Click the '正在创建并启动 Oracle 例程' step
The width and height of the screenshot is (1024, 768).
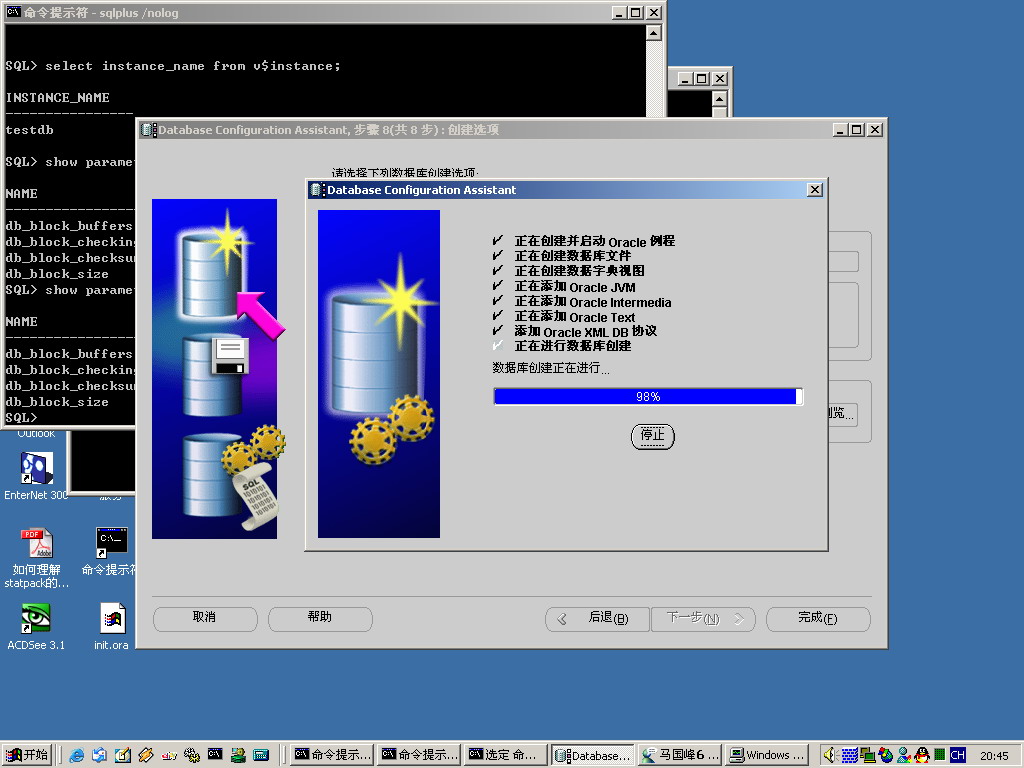(594, 241)
